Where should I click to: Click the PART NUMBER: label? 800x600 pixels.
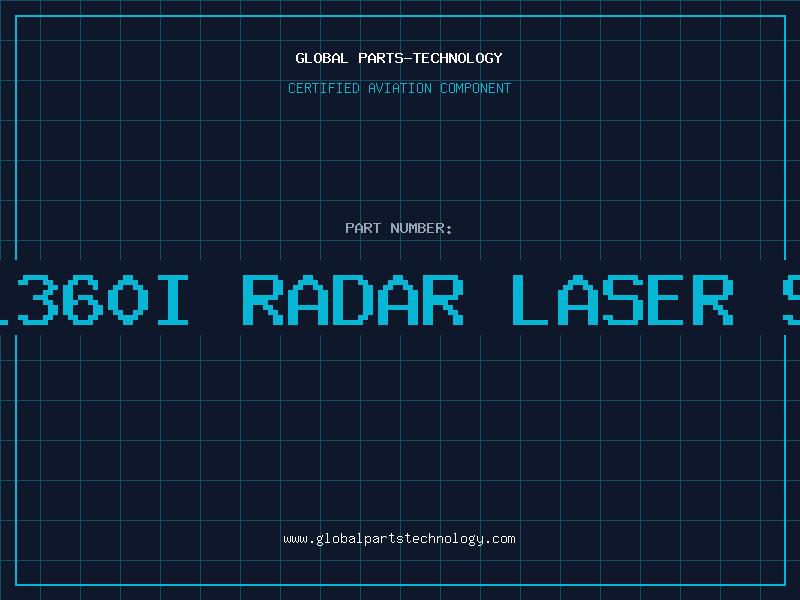398,228
